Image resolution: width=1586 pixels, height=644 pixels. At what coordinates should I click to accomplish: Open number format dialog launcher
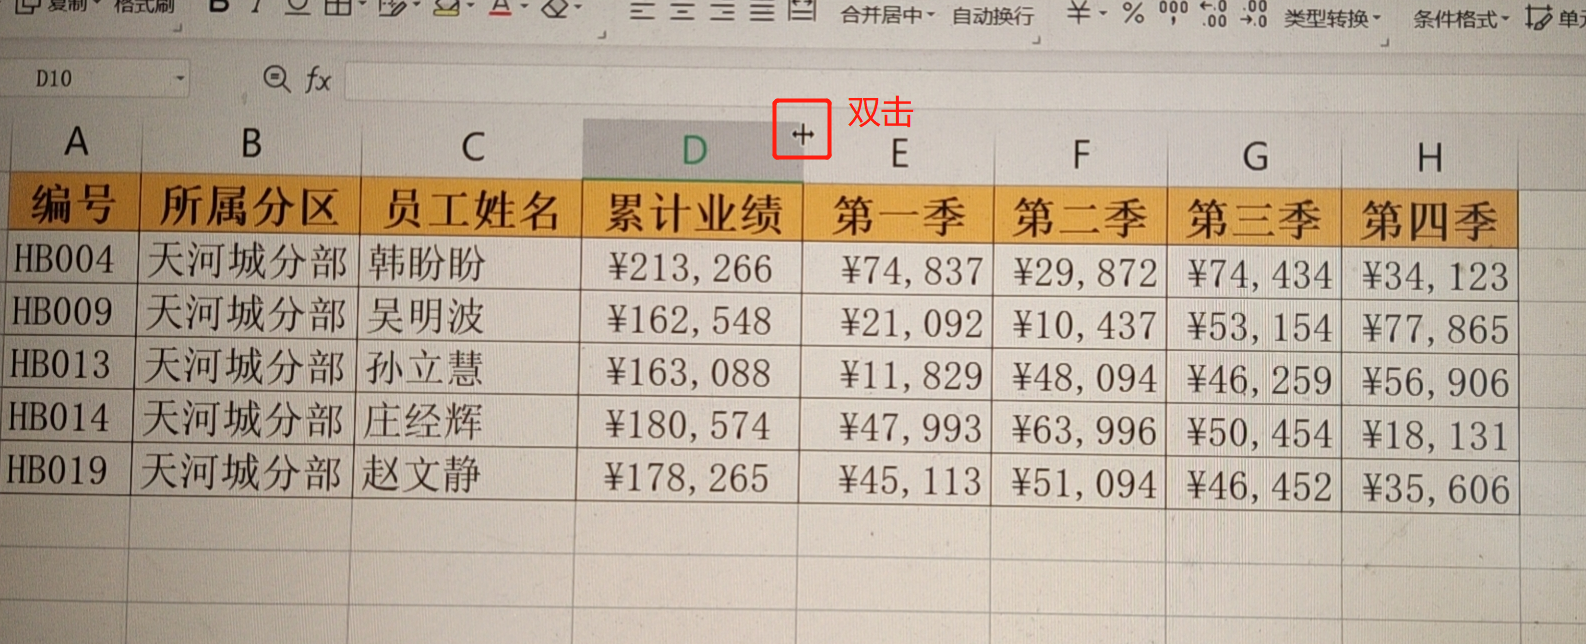click(1385, 43)
